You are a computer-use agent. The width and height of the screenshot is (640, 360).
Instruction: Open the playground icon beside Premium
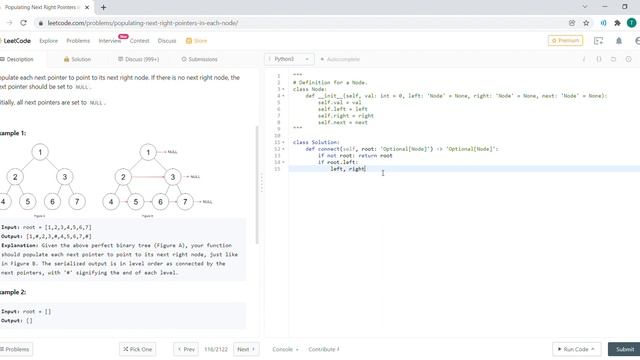598,41
